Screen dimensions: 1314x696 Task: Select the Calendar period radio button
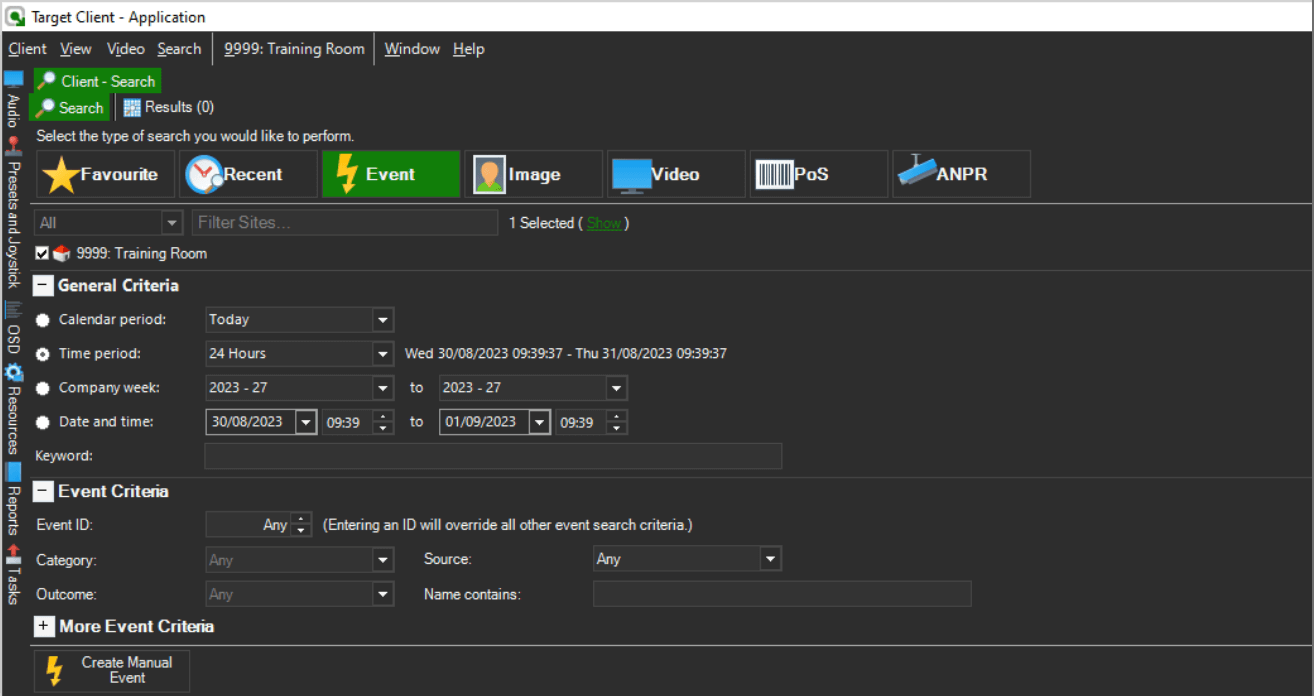(x=42, y=320)
